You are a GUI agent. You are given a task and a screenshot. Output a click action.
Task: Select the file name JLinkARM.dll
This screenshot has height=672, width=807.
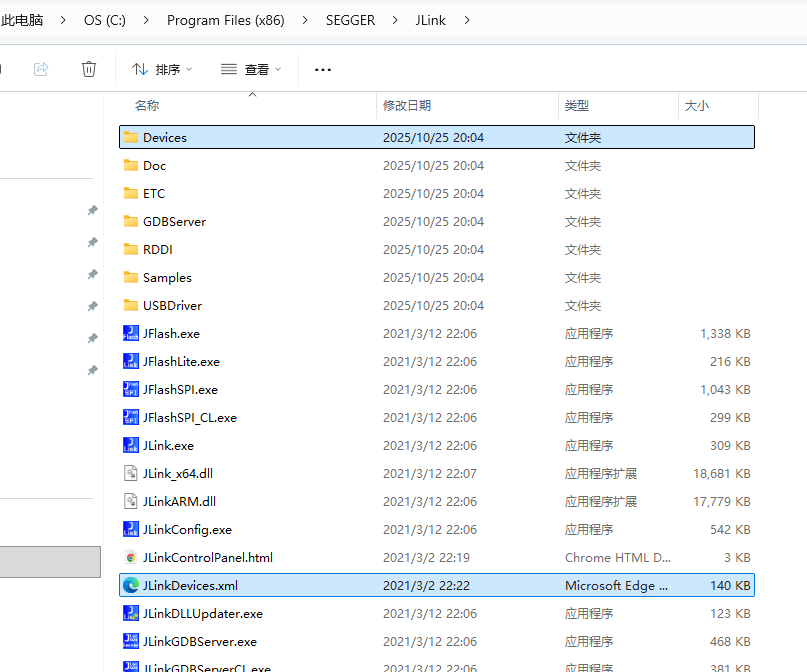(x=179, y=502)
